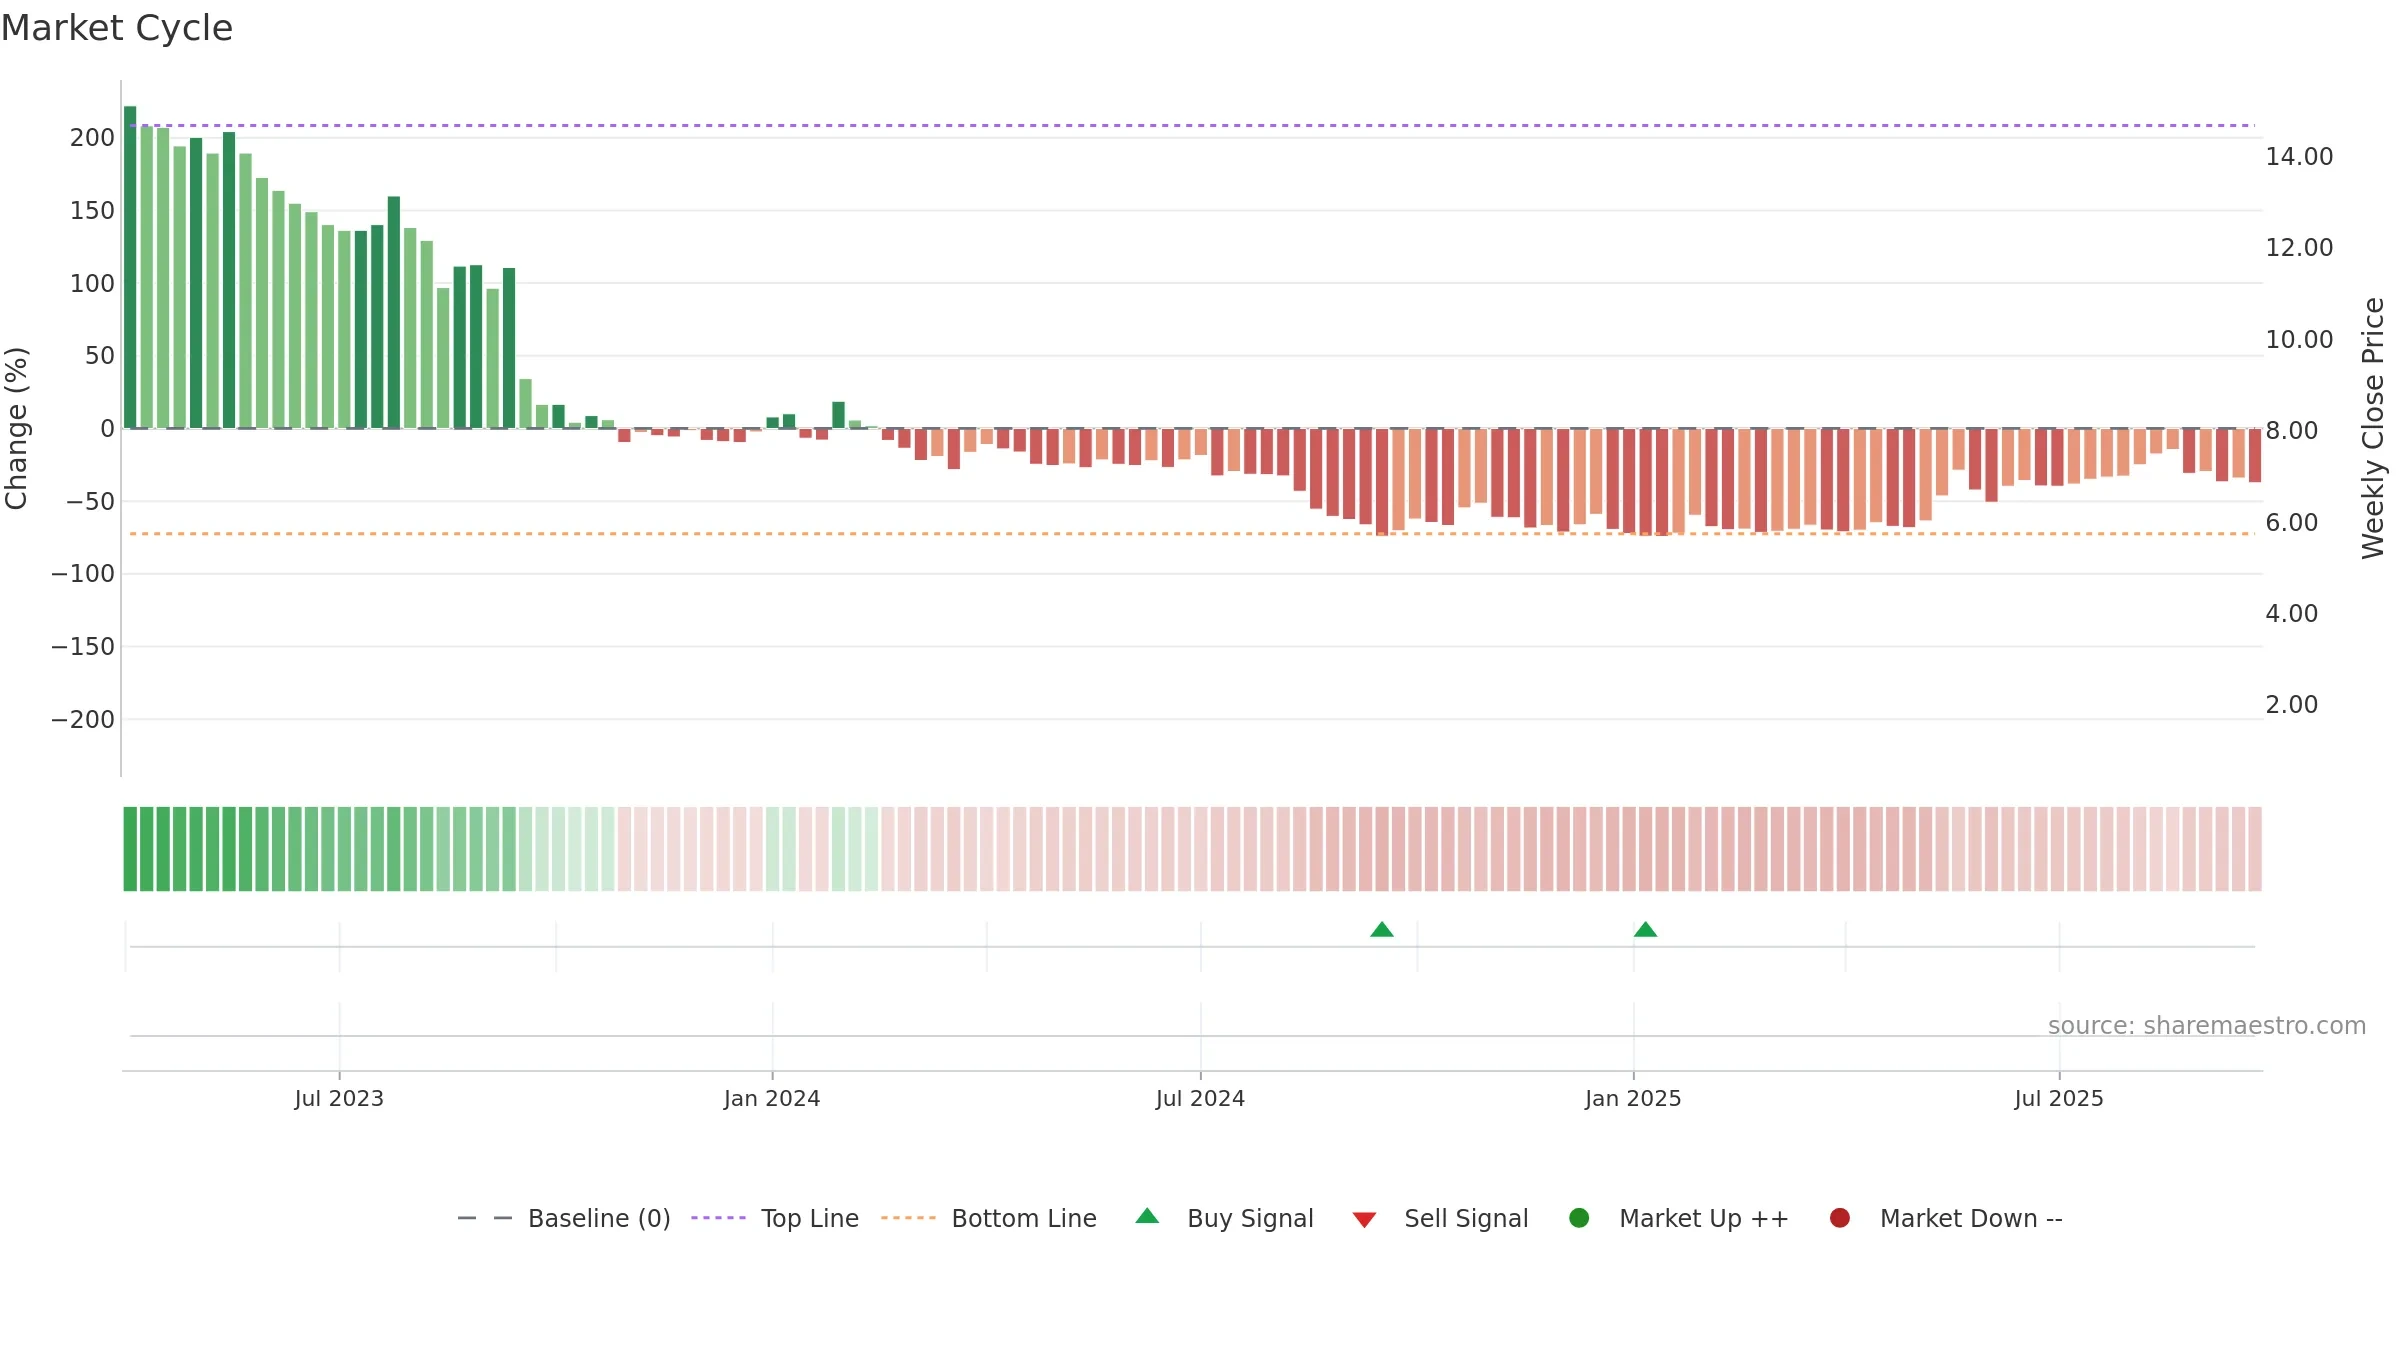Screen dimensions: 2400x1350
Task: Click the 150 tick on the left axis
Action: click(92, 211)
